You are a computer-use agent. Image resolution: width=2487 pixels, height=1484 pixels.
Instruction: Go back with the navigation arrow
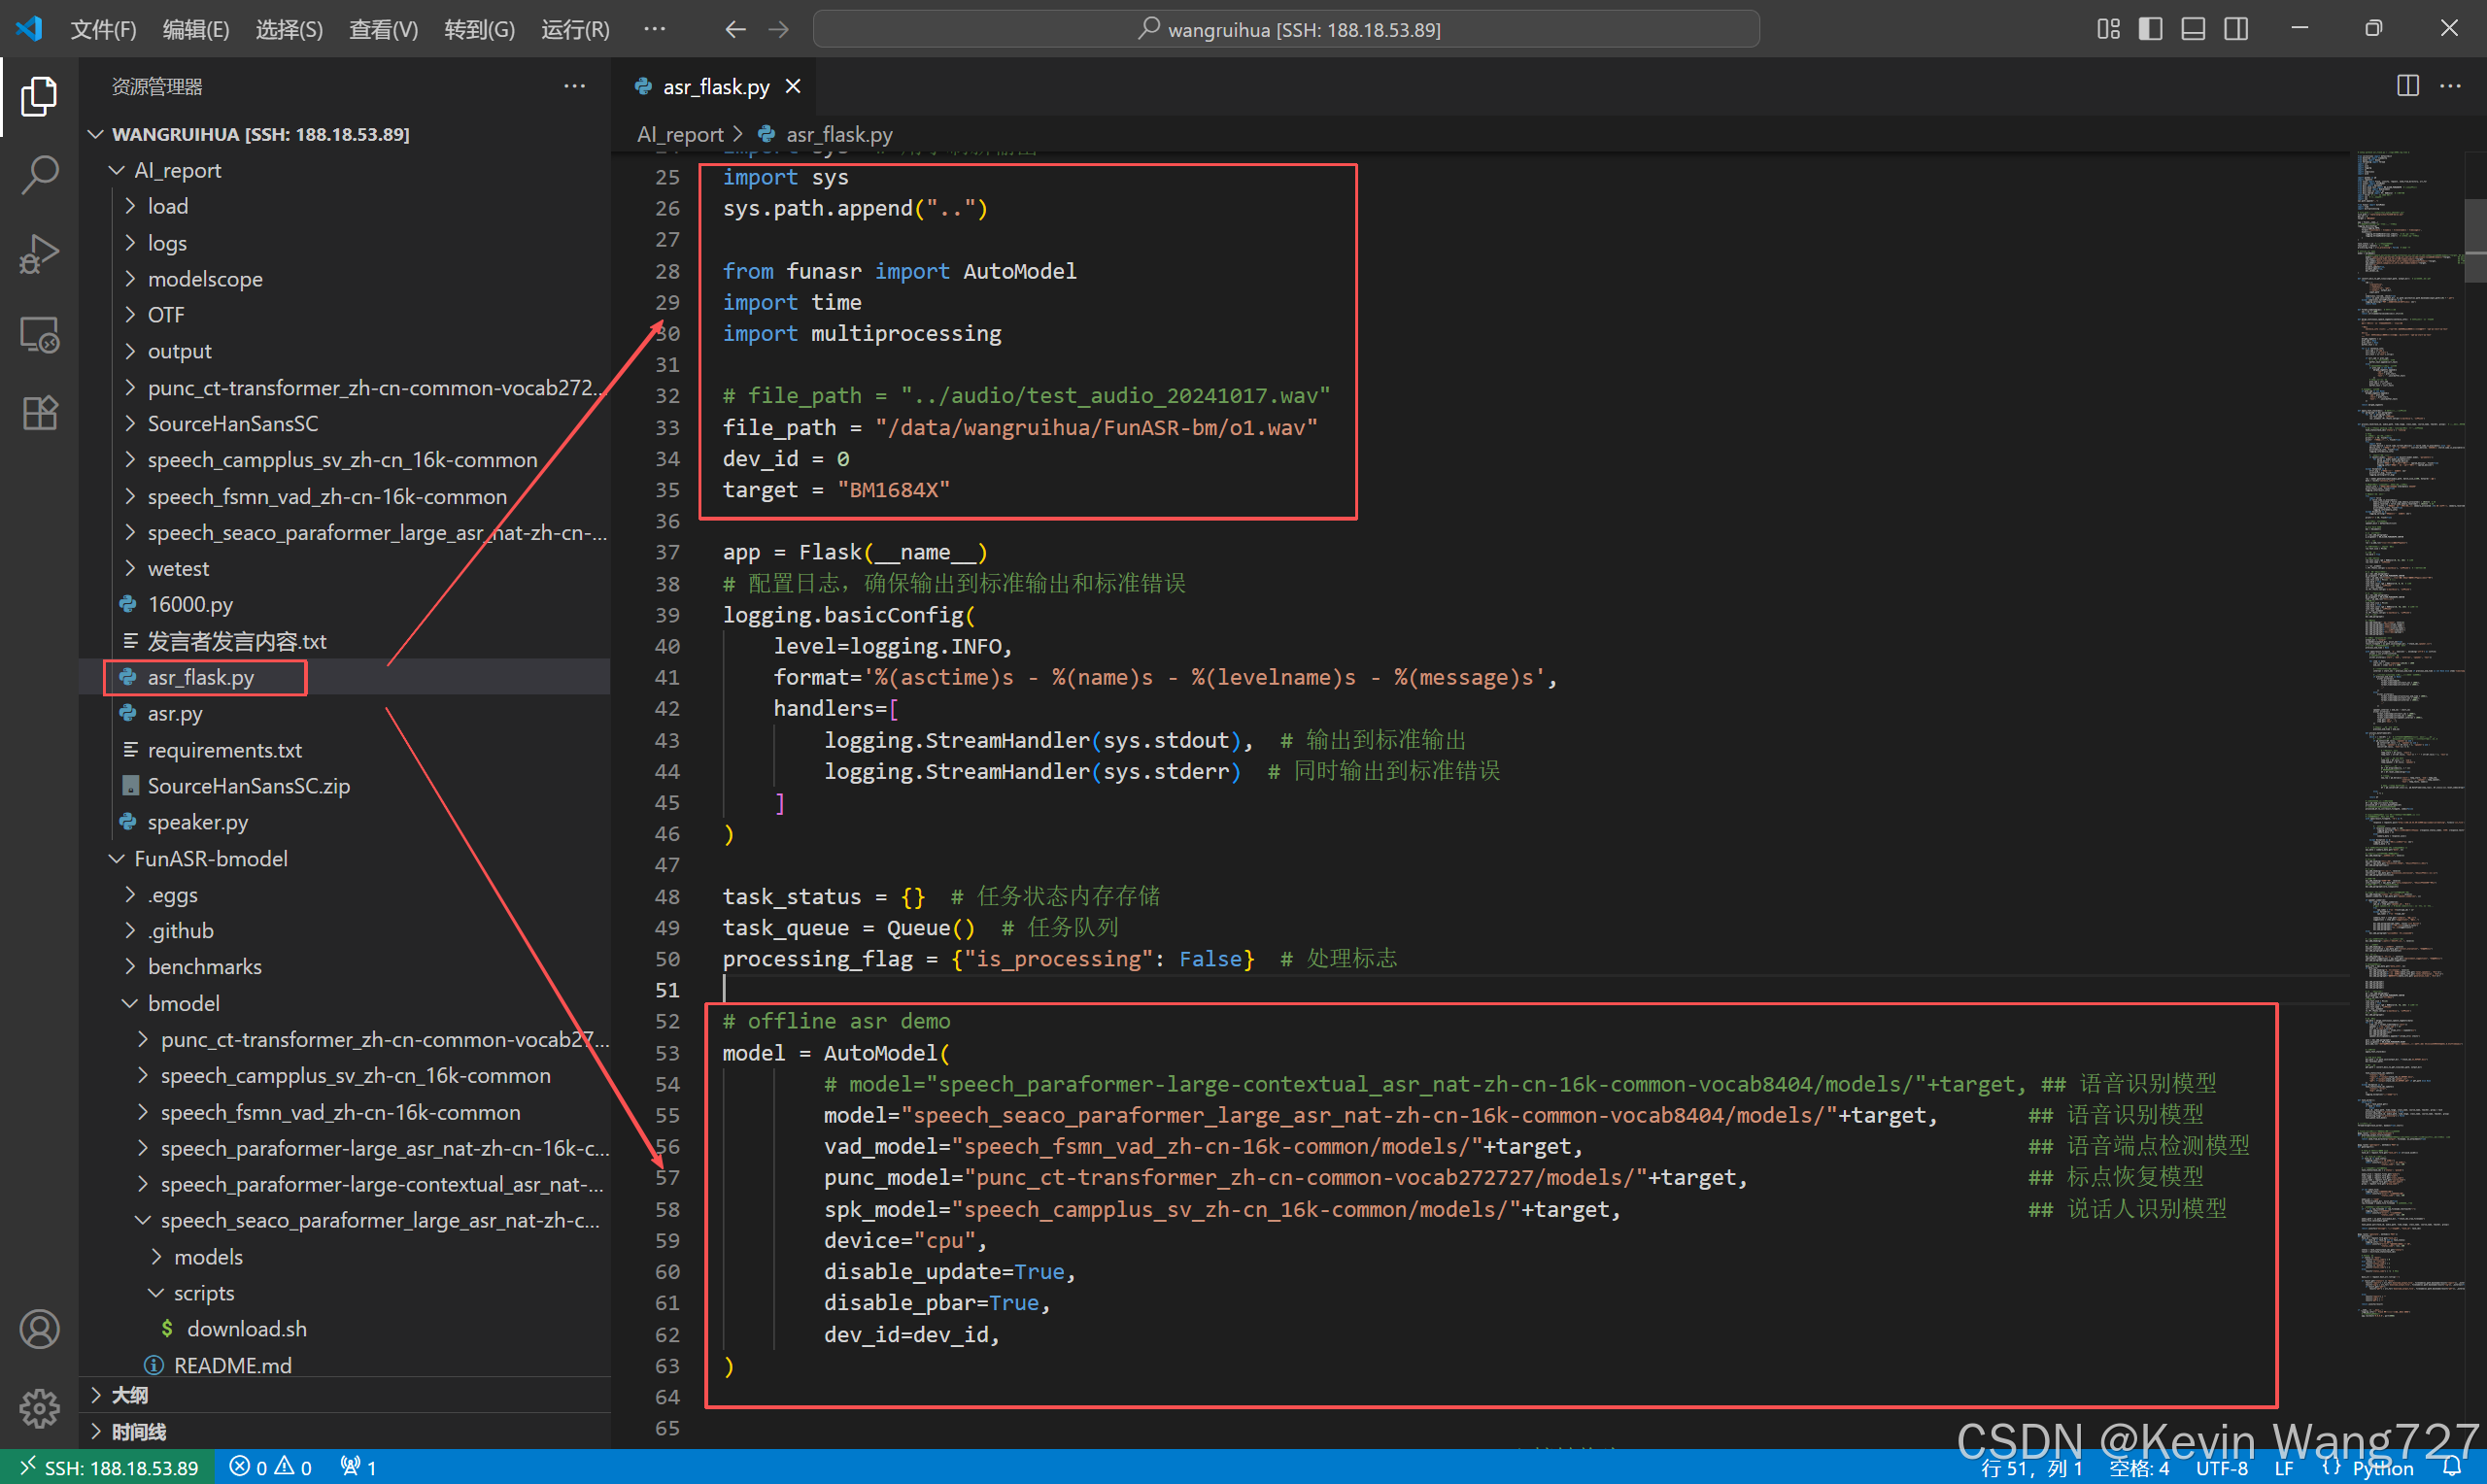tap(736, 29)
